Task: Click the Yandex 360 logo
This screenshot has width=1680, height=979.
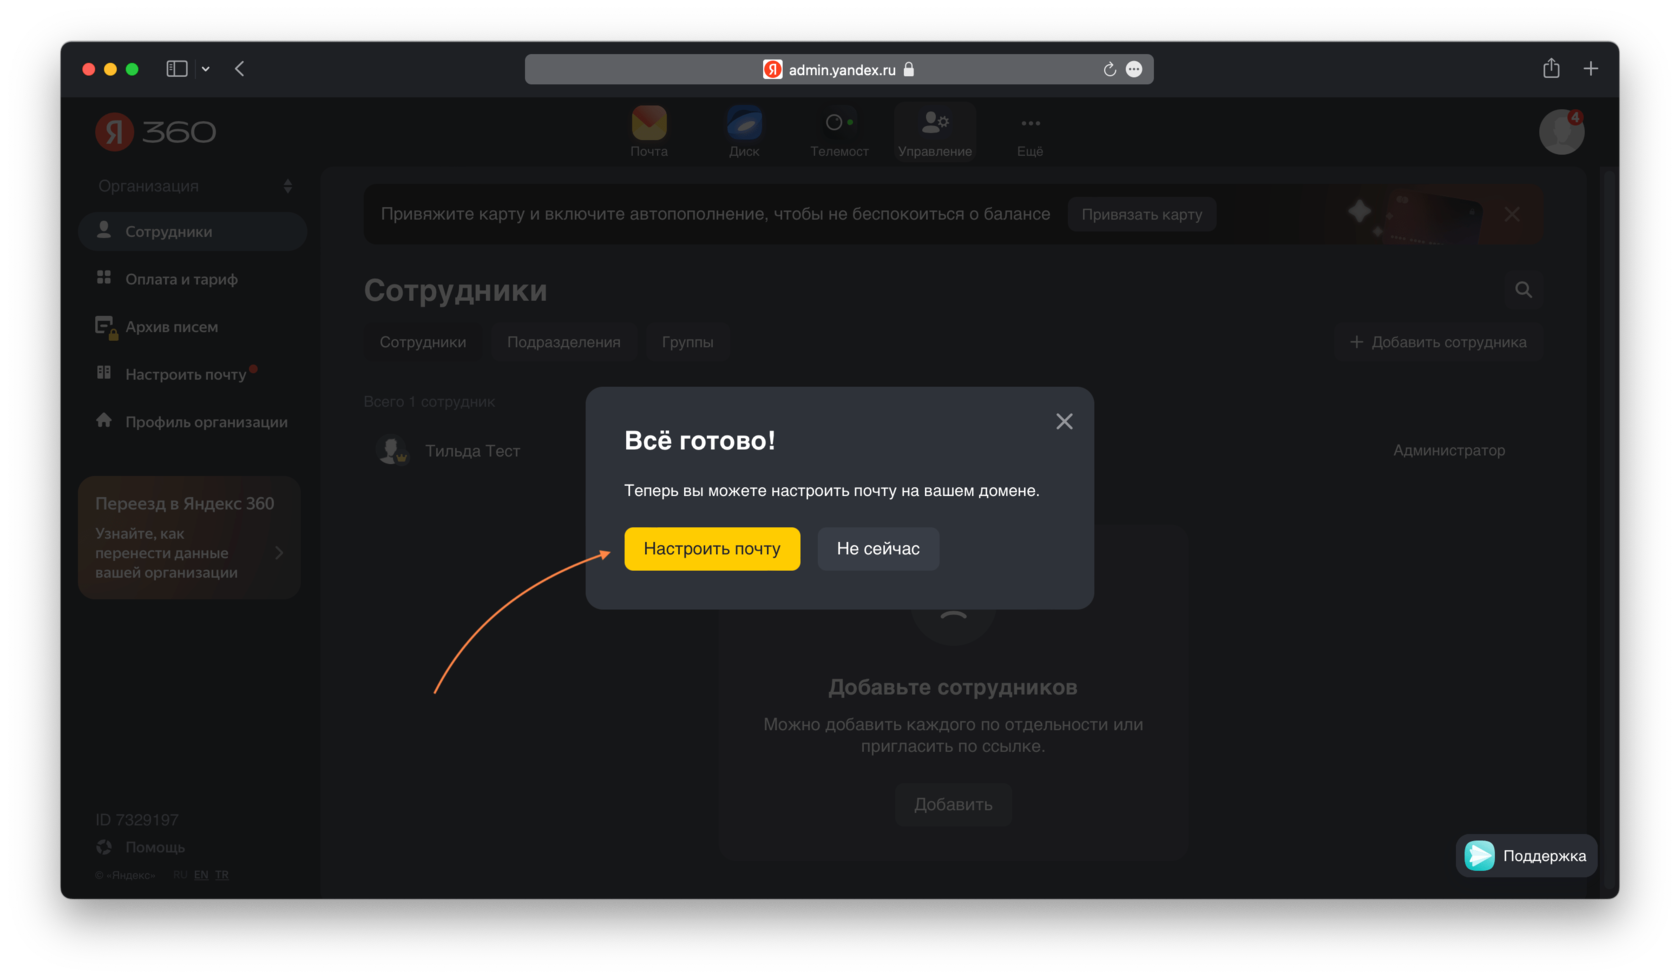Action: [155, 132]
